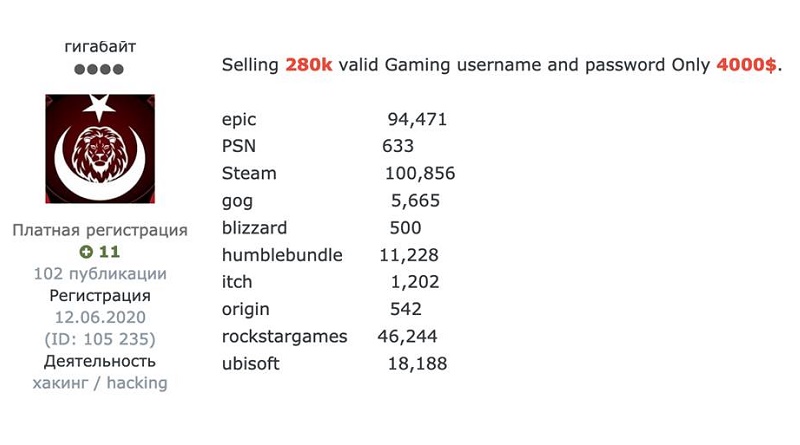
Task: Click the rockstargames entry
Action: point(284,337)
